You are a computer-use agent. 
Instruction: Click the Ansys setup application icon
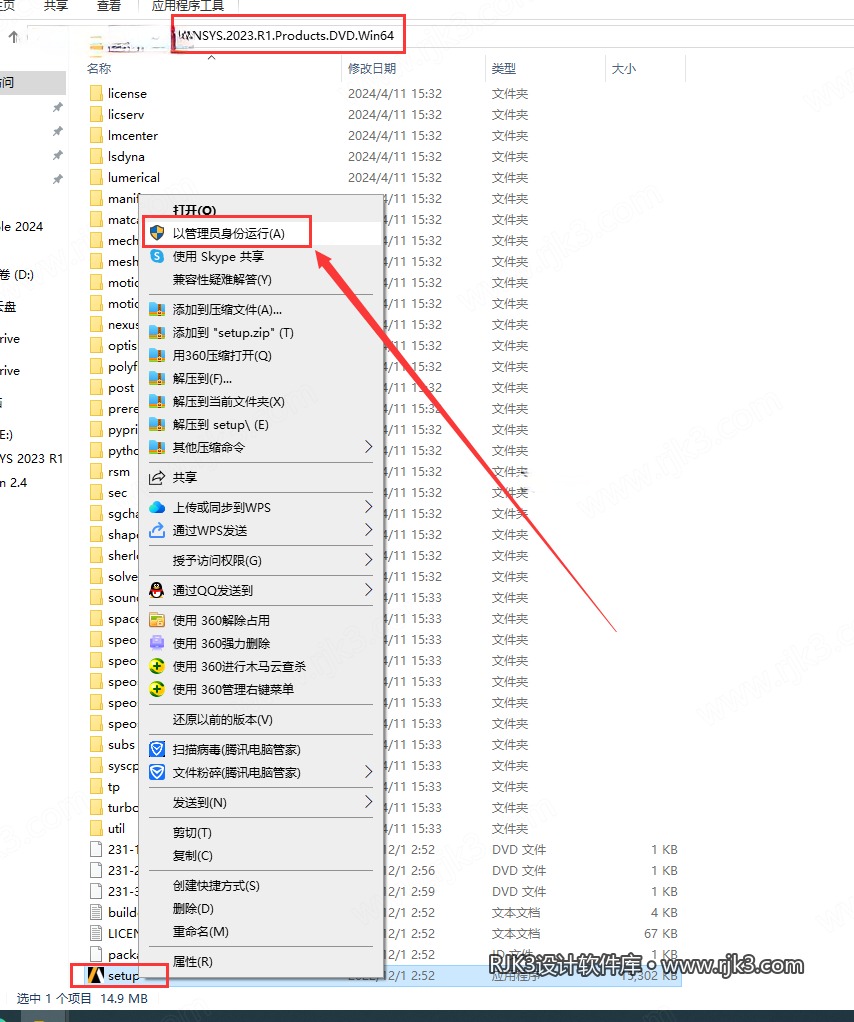tap(96, 975)
